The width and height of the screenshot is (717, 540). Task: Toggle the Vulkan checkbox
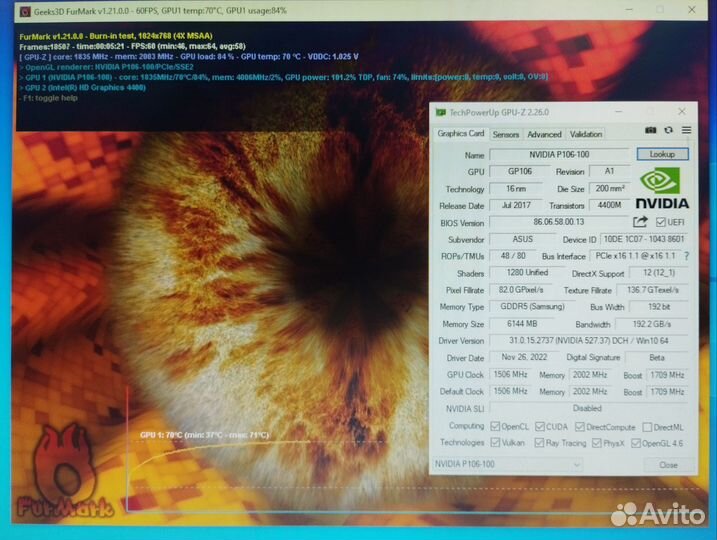495,443
